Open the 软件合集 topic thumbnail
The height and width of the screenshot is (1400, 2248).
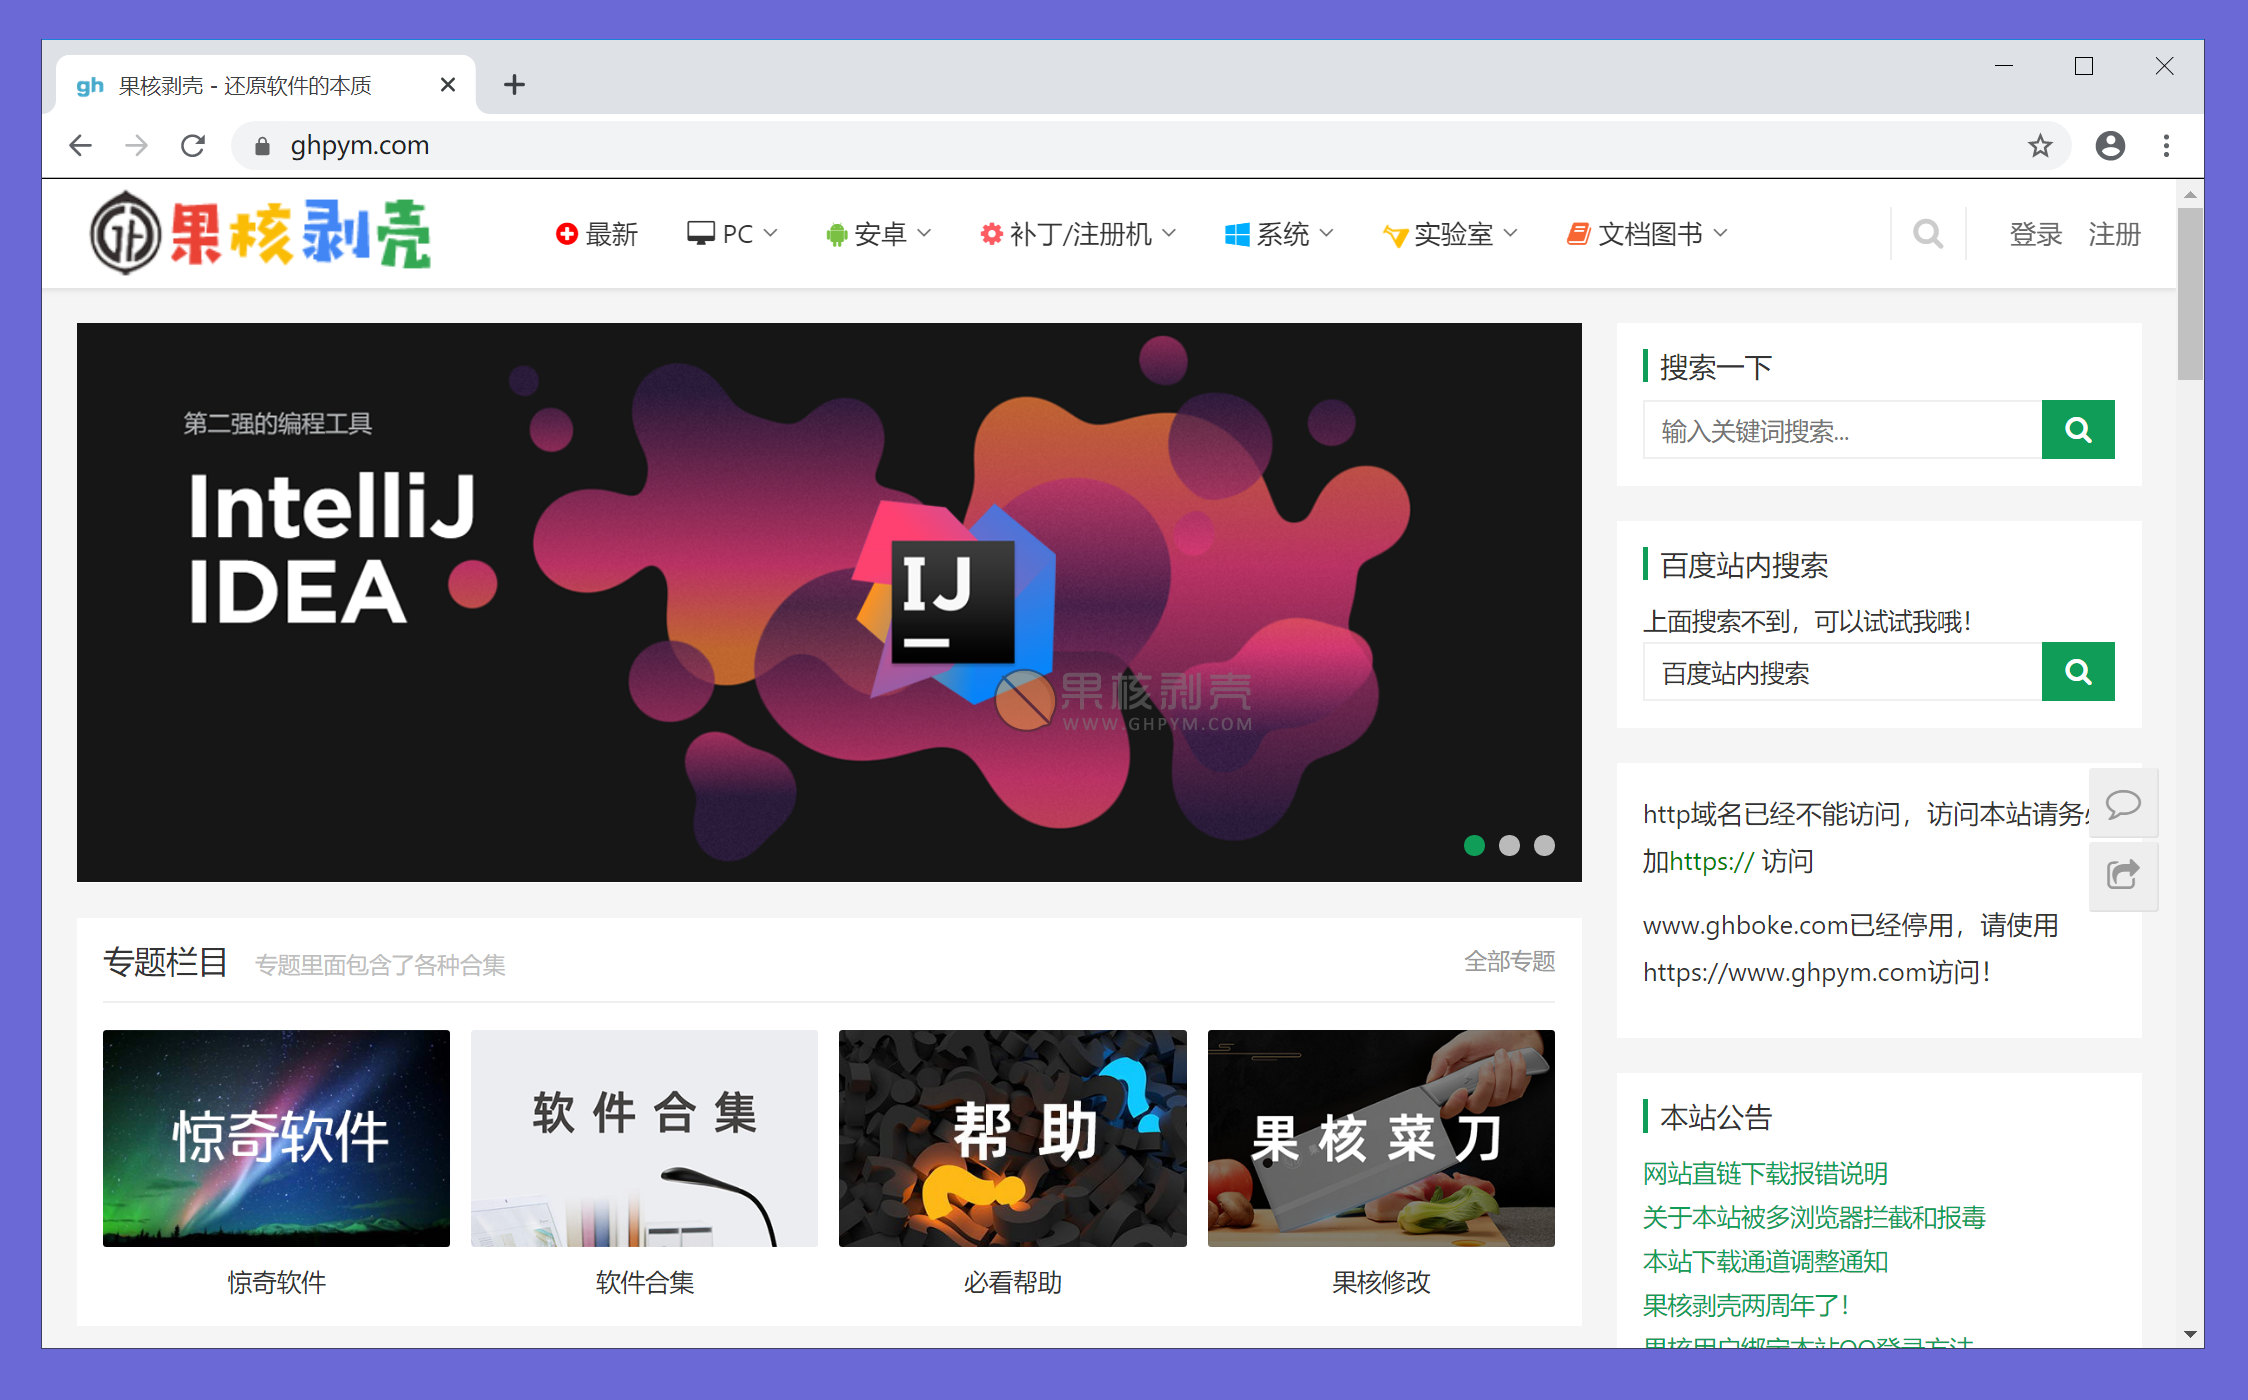click(x=644, y=1138)
